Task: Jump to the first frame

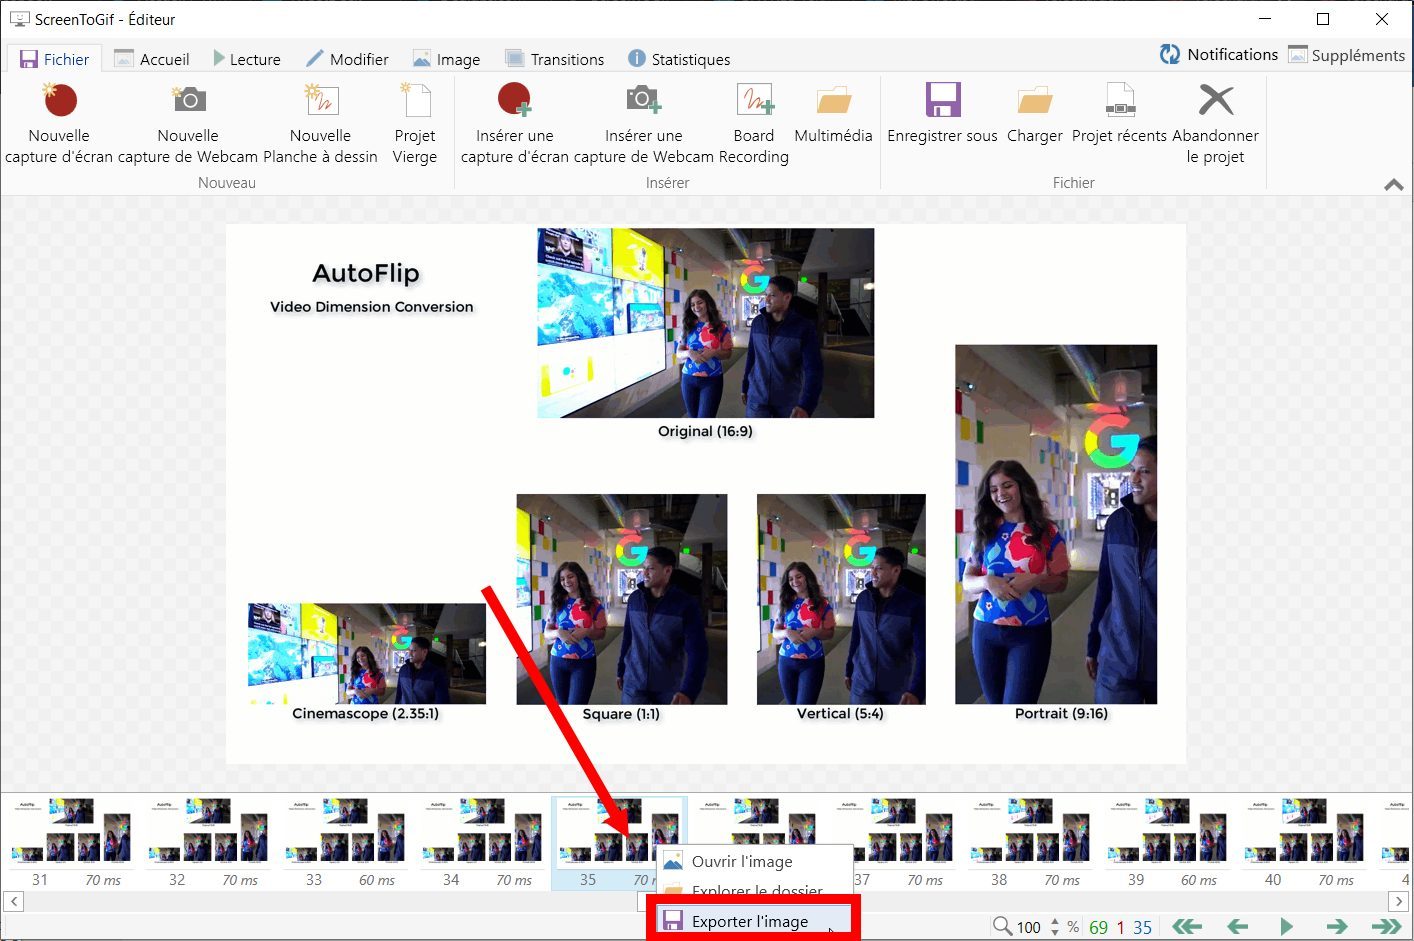Action: tap(1187, 926)
